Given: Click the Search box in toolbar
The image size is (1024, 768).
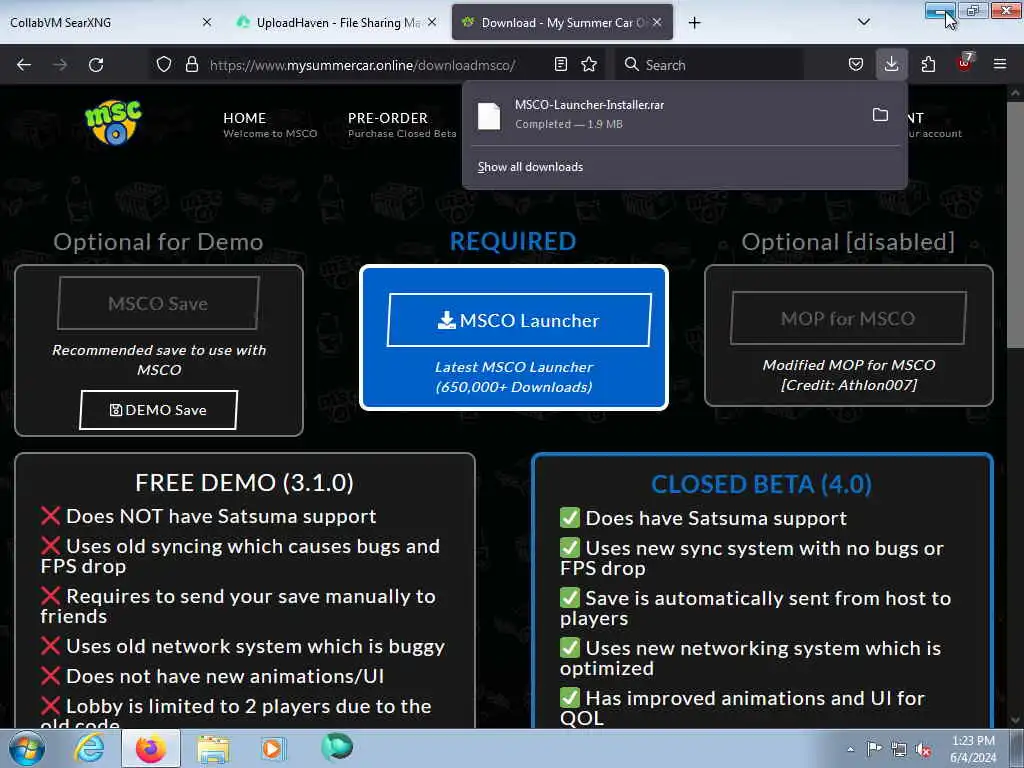Looking at the screenshot, I should pyautogui.click(x=710, y=65).
